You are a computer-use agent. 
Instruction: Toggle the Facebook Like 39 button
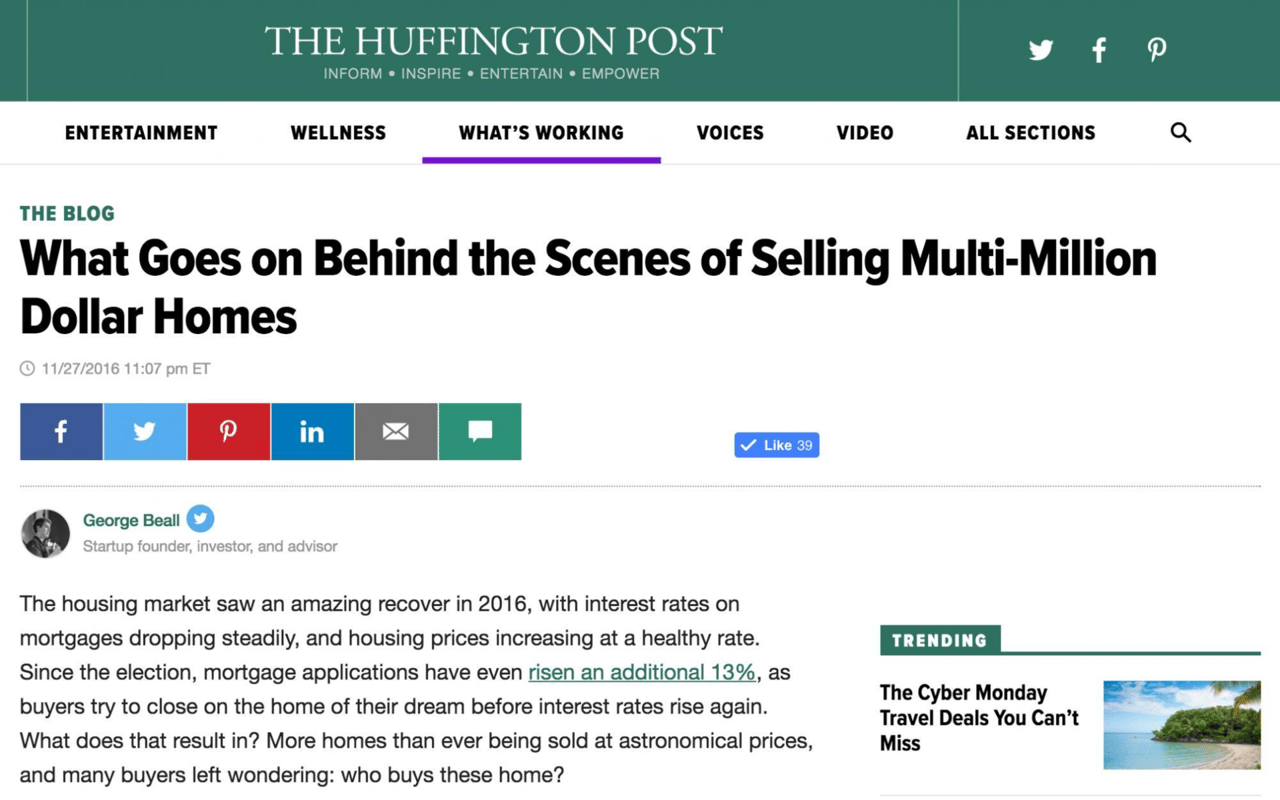tap(777, 445)
